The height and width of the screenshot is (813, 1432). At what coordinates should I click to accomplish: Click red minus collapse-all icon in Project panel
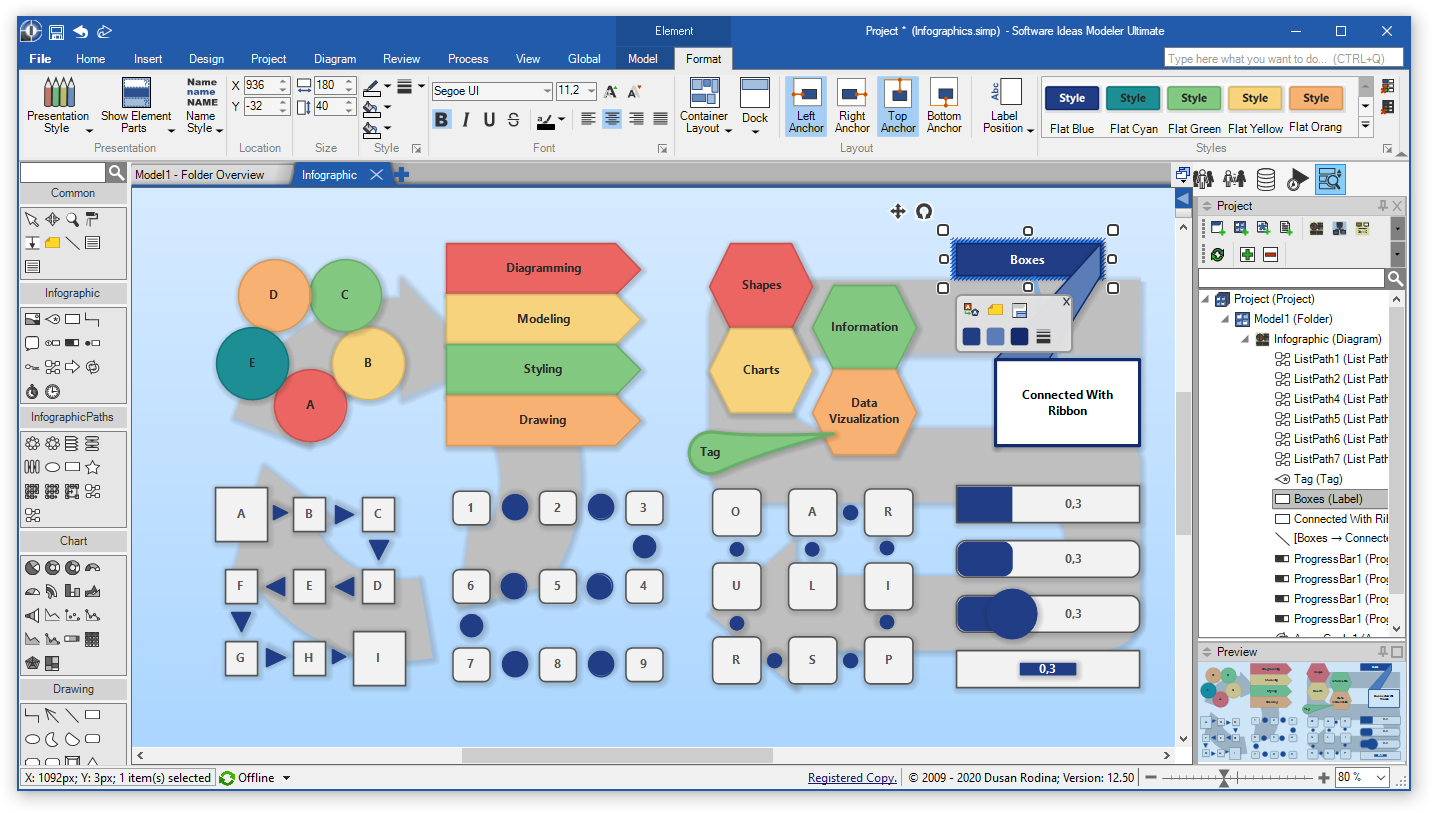1270,254
